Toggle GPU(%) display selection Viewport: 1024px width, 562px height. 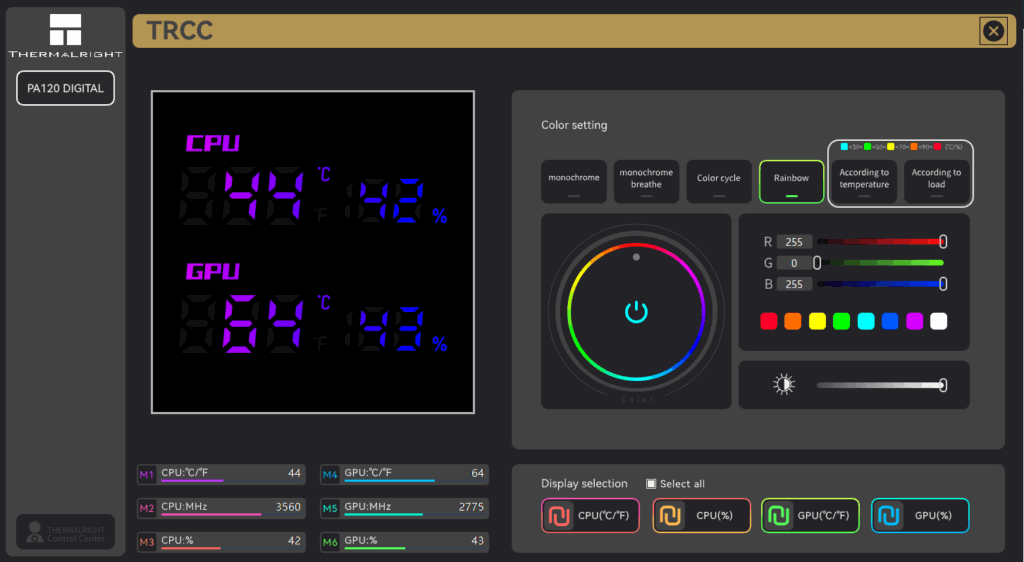tap(920, 515)
